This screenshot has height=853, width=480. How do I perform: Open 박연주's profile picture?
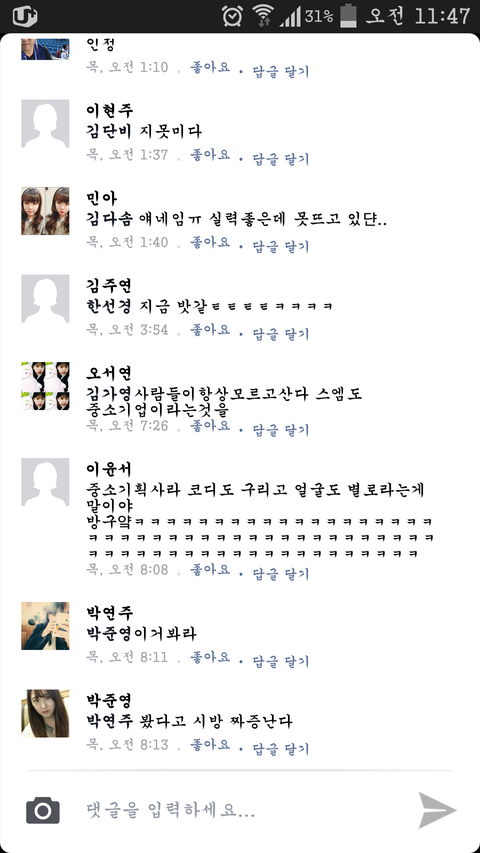click(45, 626)
